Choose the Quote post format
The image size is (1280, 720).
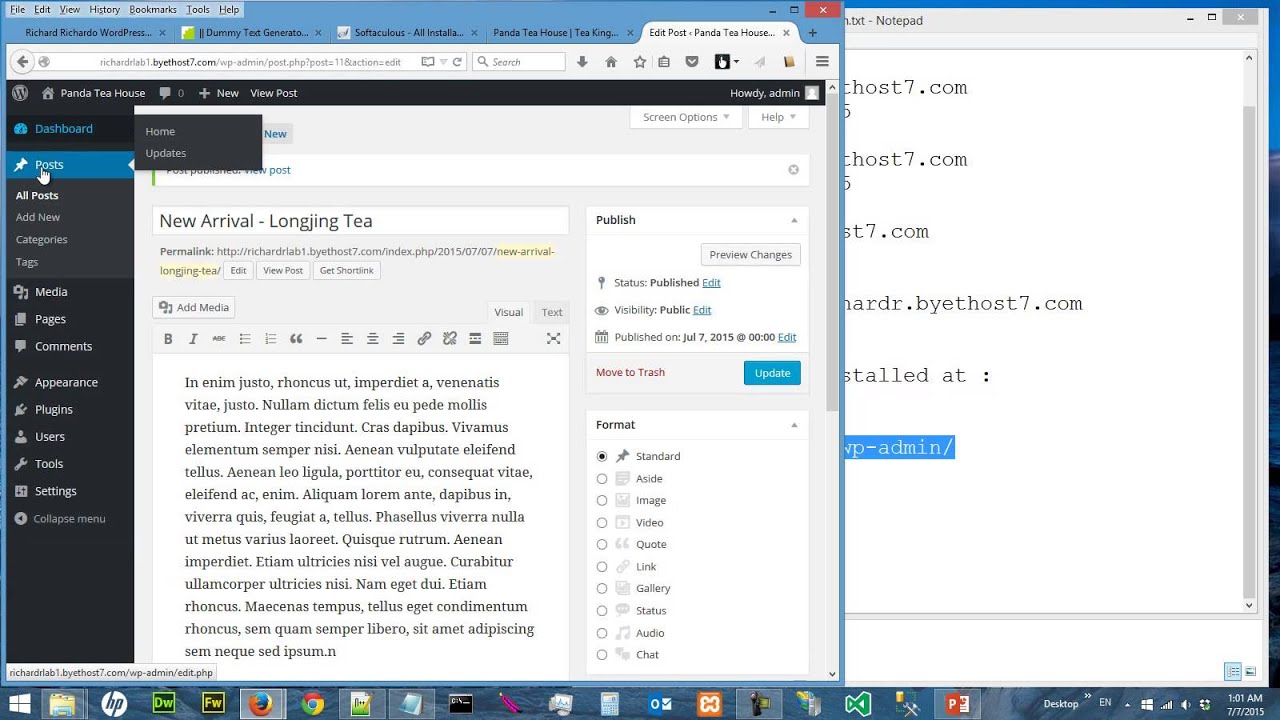[x=602, y=545]
